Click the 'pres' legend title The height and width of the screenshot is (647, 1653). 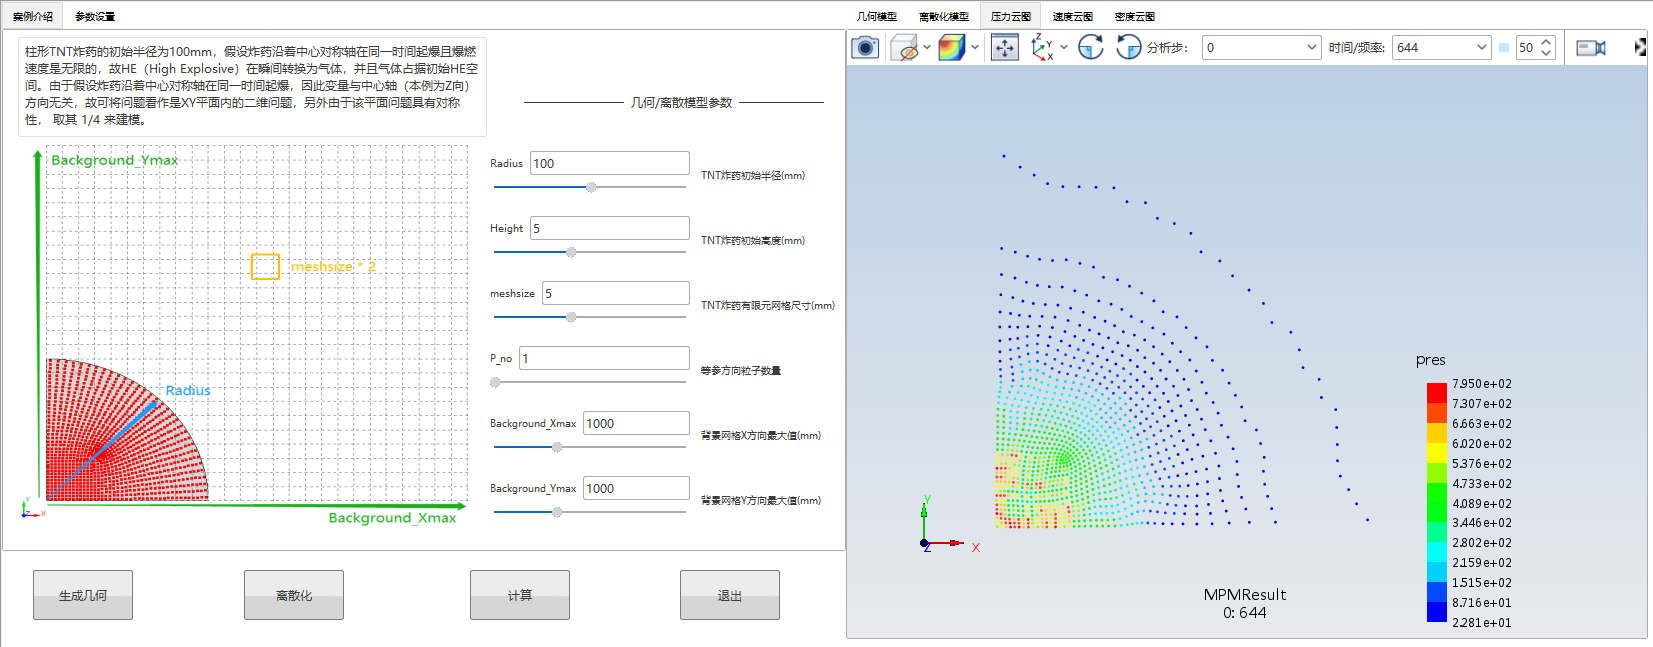coord(1431,360)
